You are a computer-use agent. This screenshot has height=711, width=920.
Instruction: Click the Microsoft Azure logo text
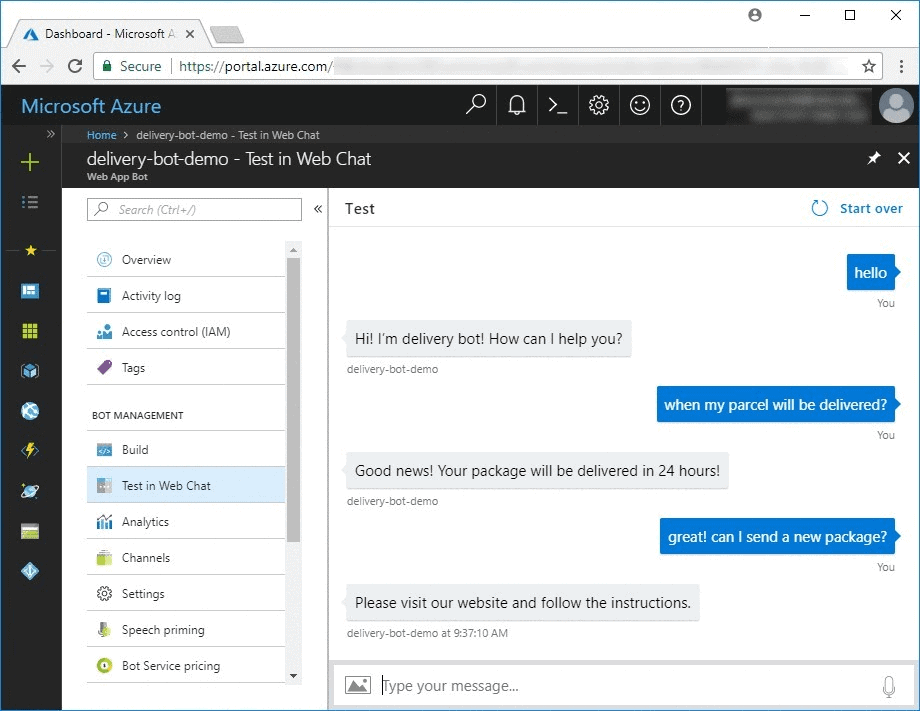click(x=91, y=106)
